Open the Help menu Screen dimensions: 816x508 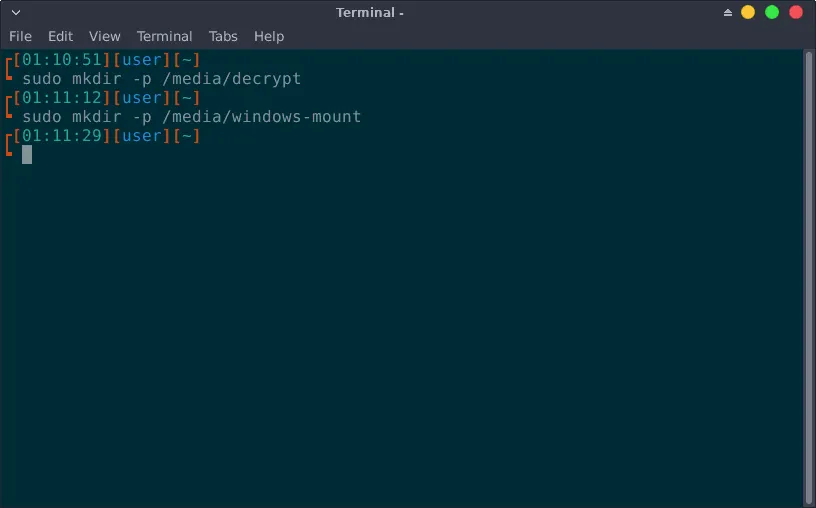269,36
